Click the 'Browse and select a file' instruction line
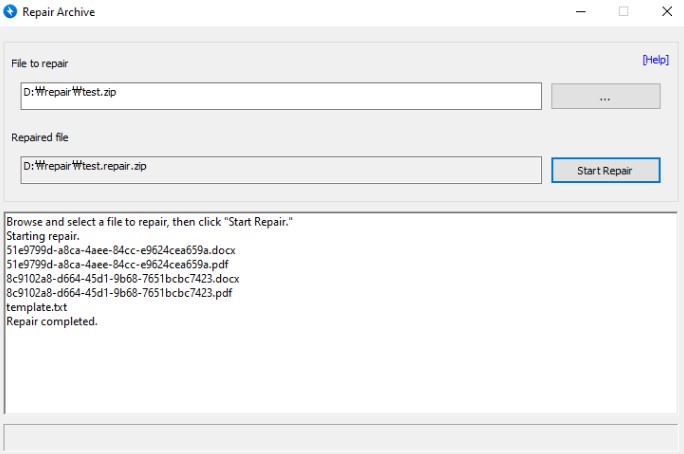Screen dimensions: 684x454 (x=149, y=222)
